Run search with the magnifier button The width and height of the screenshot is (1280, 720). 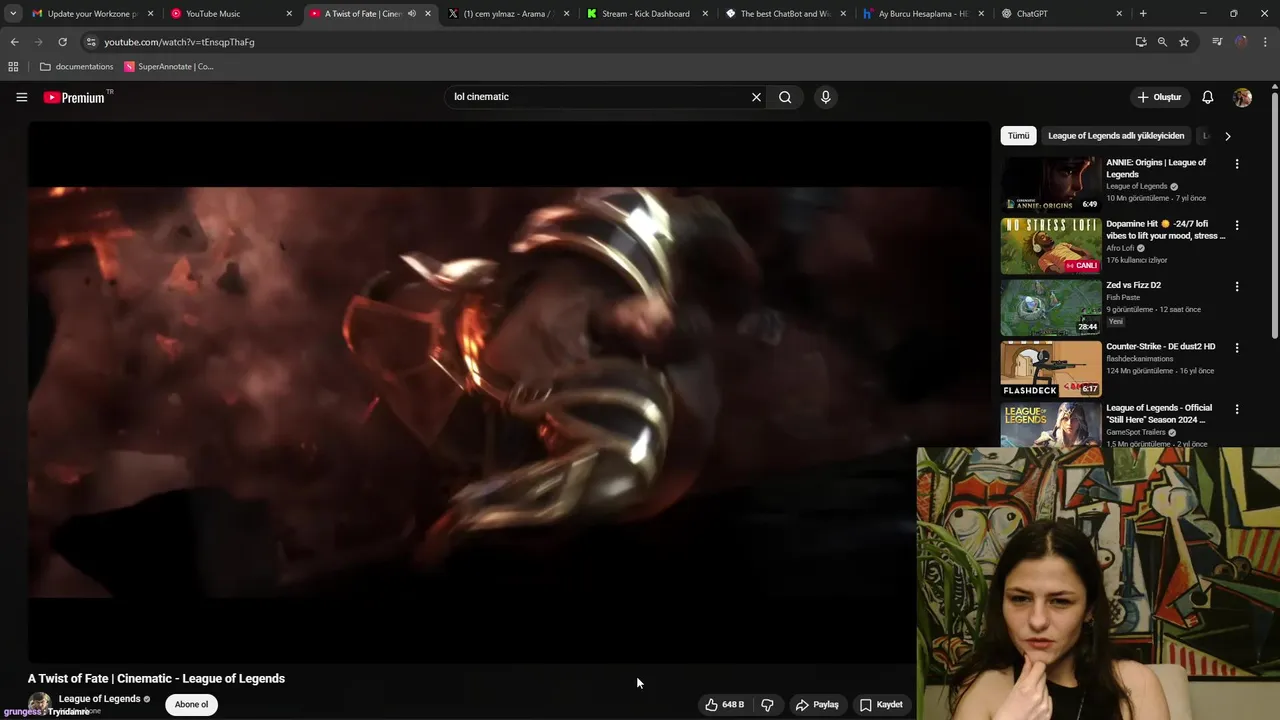(x=785, y=97)
